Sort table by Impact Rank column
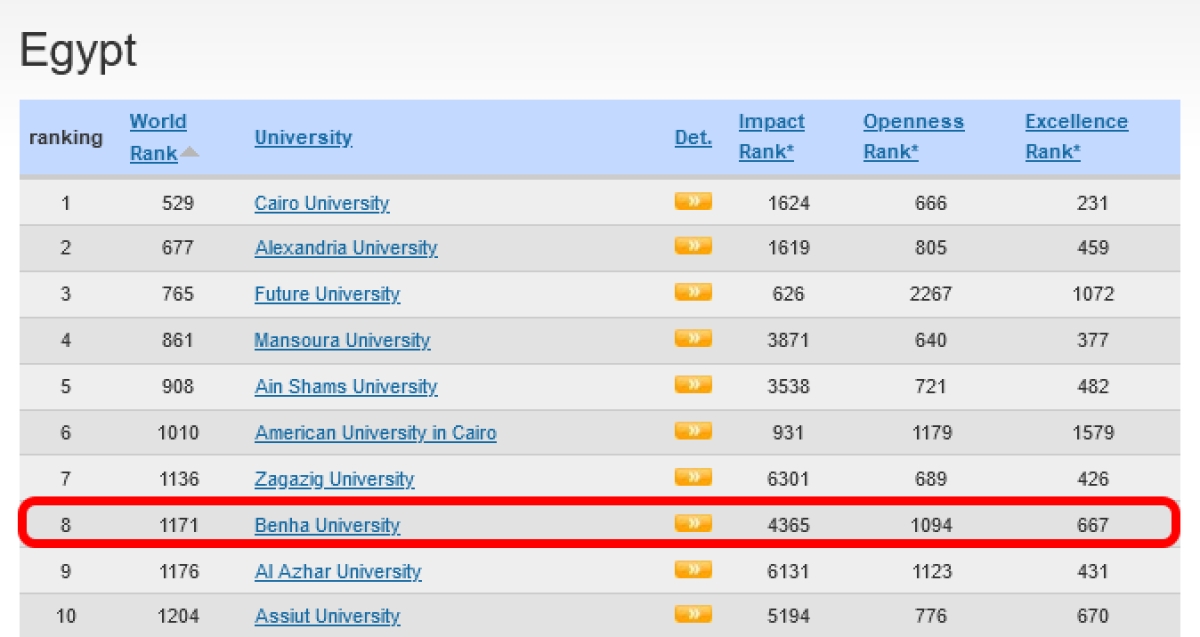 (771, 137)
